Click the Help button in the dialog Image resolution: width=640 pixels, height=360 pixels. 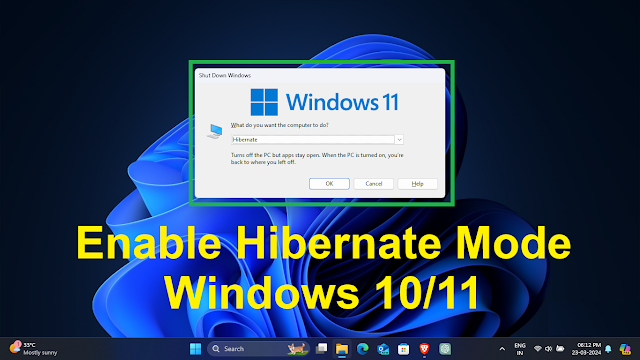point(418,184)
